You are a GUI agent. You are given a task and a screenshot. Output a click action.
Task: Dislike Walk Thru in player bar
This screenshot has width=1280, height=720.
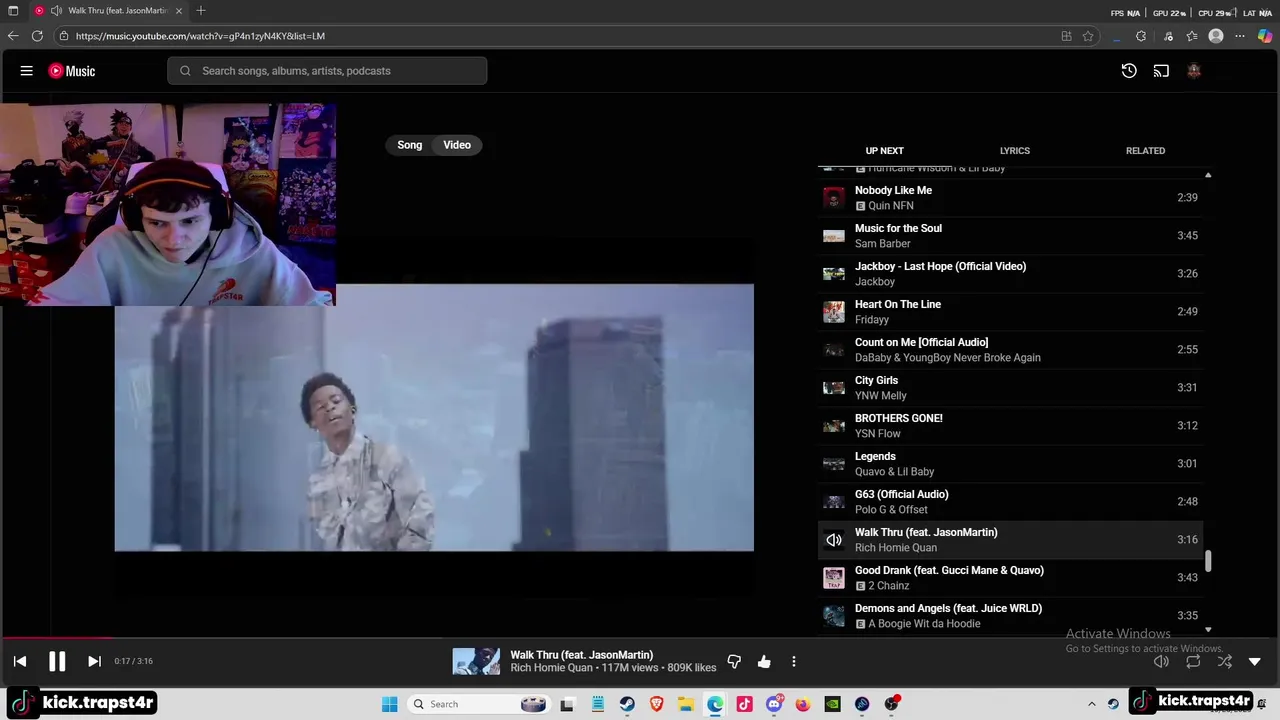pos(734,662)
